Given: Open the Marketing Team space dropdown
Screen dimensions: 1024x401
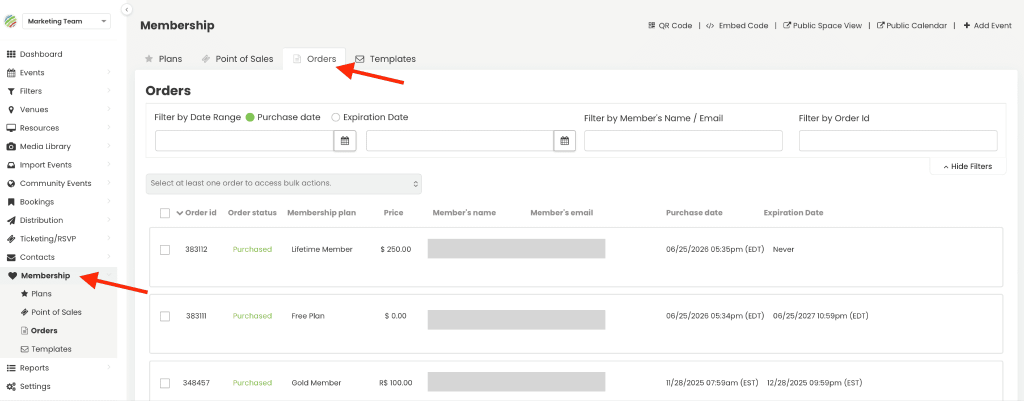Looking at the screenshot, I should (x=67, y=22).
